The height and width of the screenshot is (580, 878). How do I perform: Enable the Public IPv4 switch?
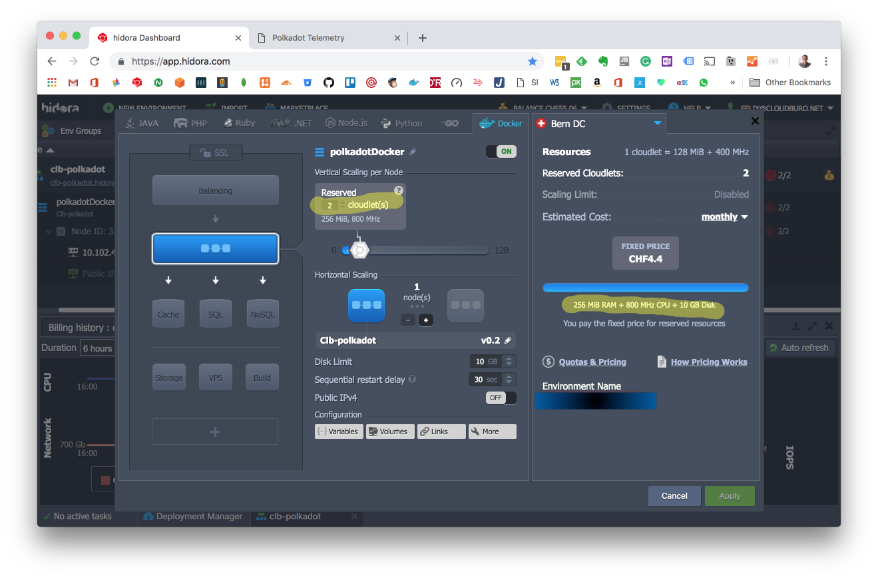click(501, 398)
